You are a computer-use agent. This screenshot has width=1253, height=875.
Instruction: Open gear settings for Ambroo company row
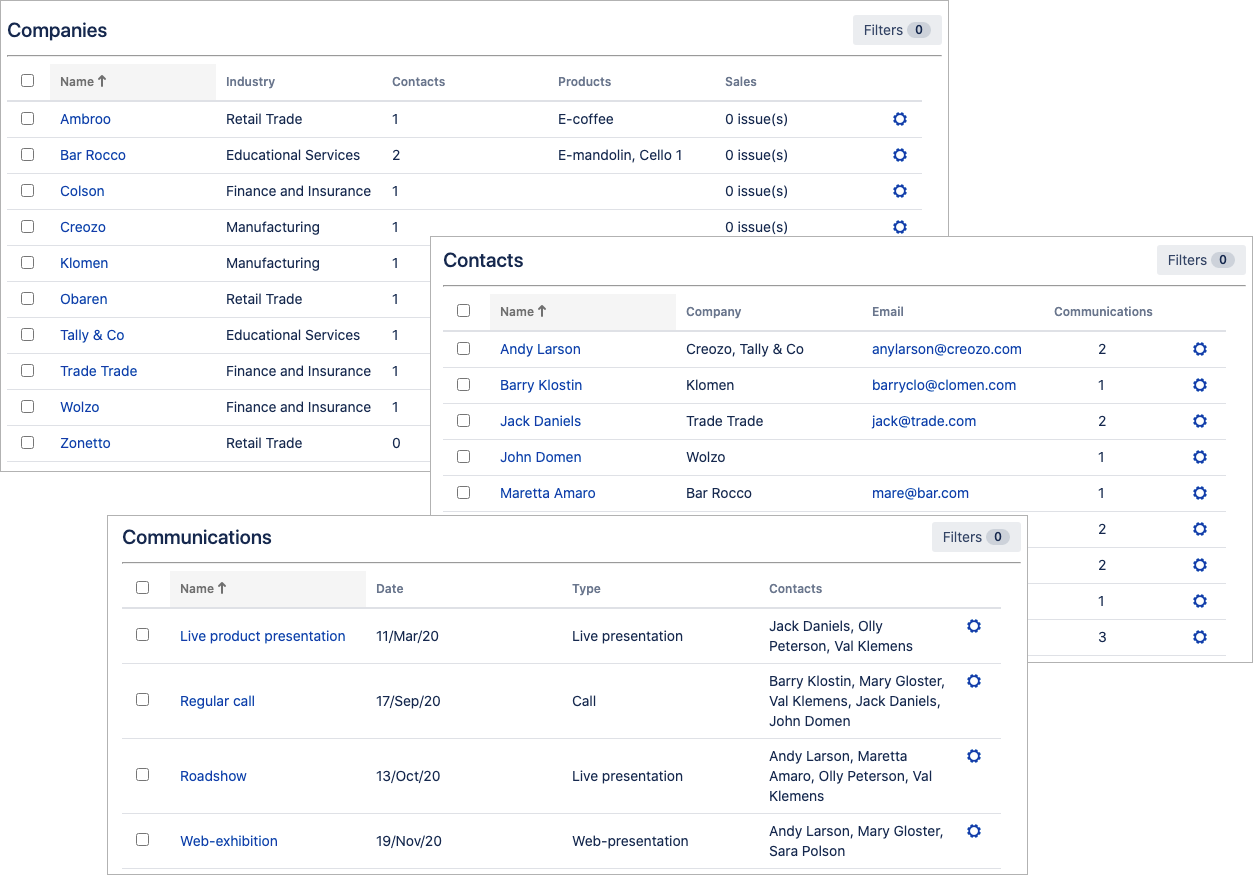(899, 119)
